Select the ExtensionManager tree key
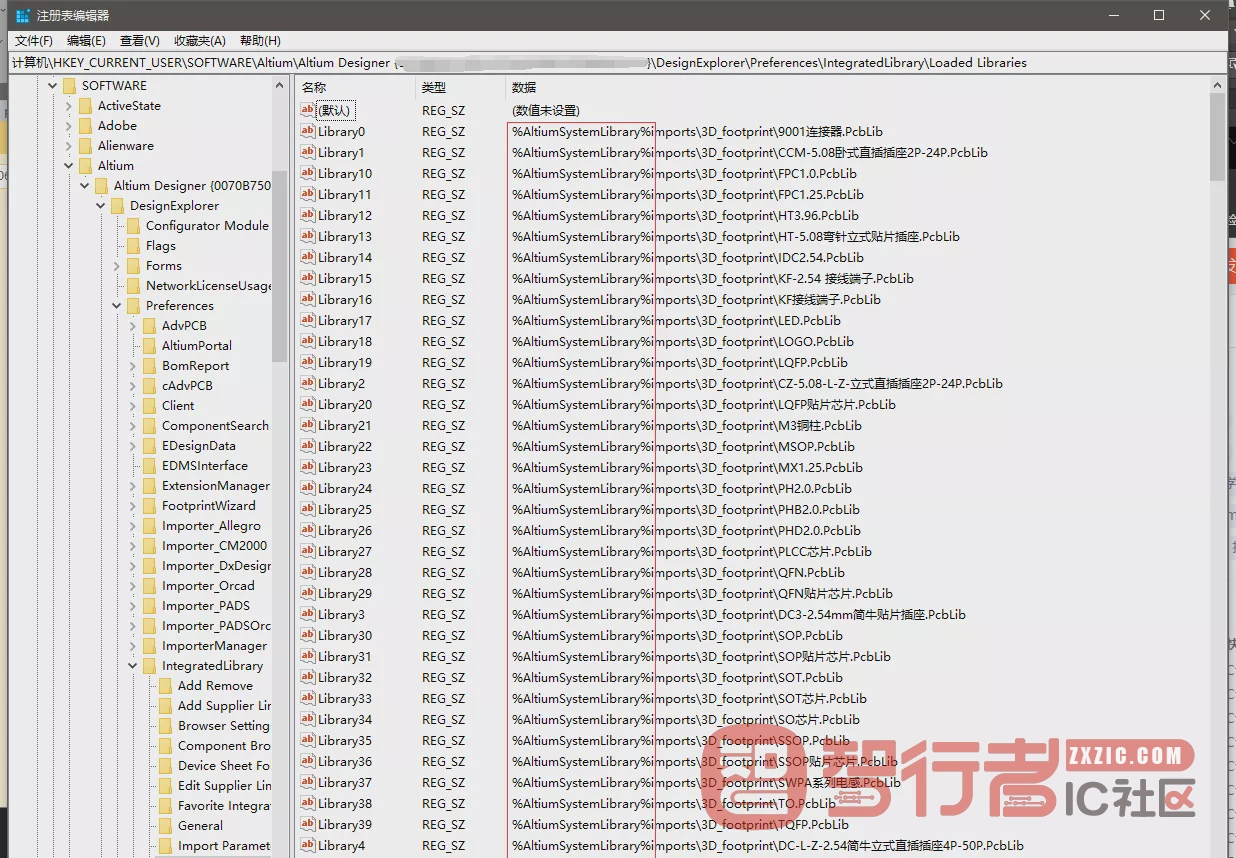Screen dimensions: 1236x858 (x=216, y=486)
